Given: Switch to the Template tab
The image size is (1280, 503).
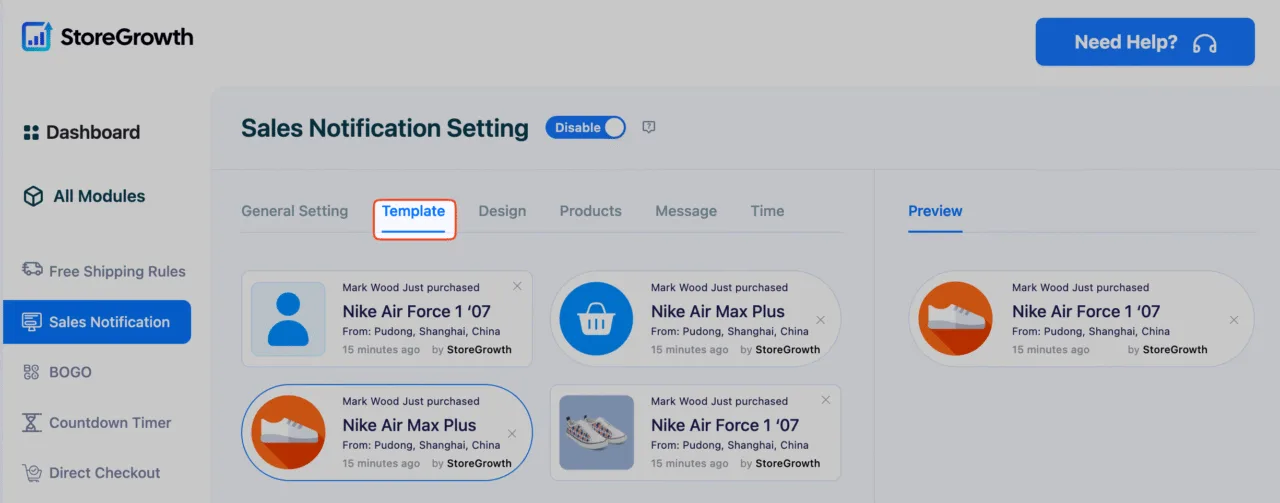Looking at the screenshot, I should coord(414,212).
